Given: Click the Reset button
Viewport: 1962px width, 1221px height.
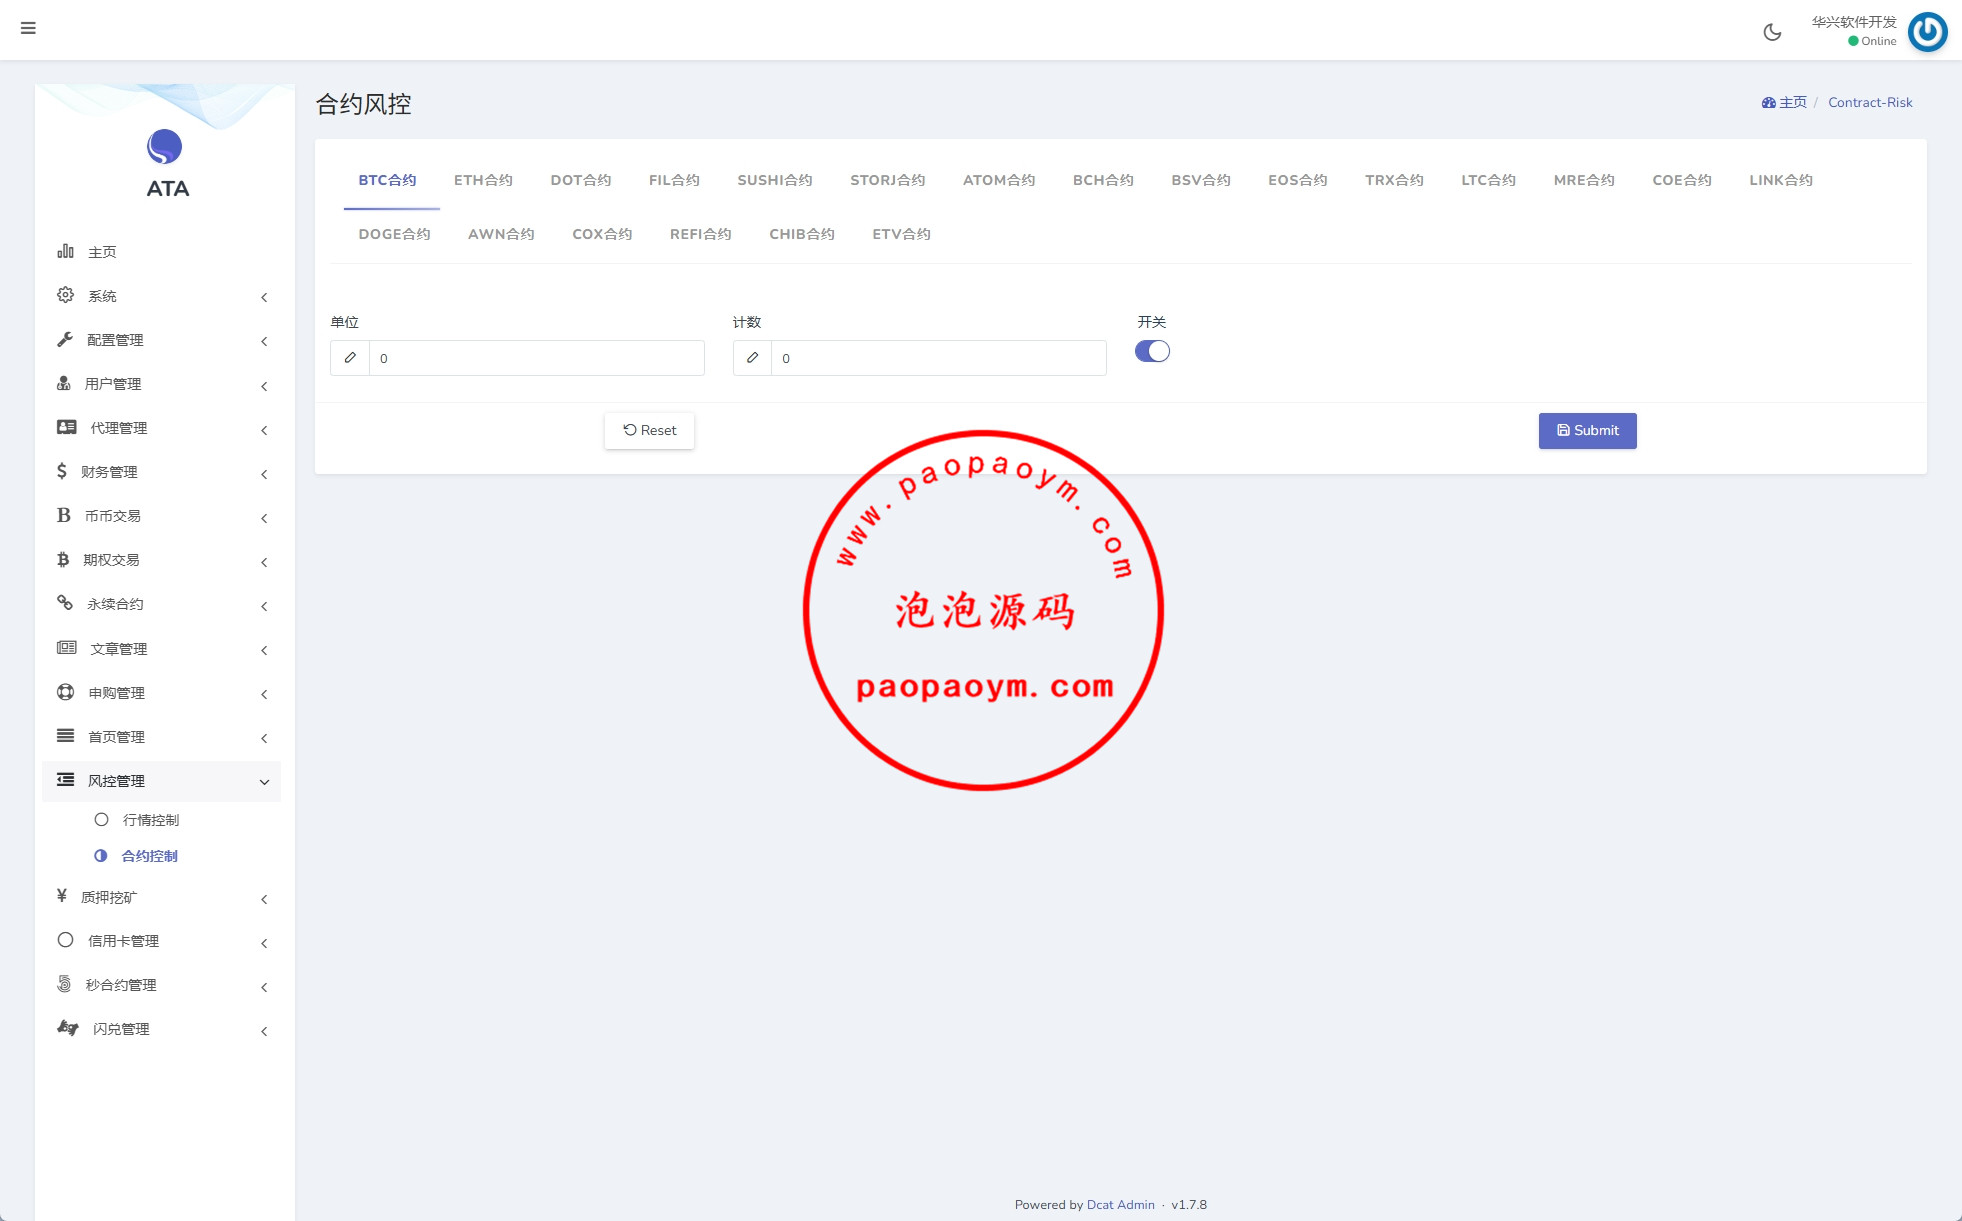Looking at the screenshot, I should tap(649, 430).
